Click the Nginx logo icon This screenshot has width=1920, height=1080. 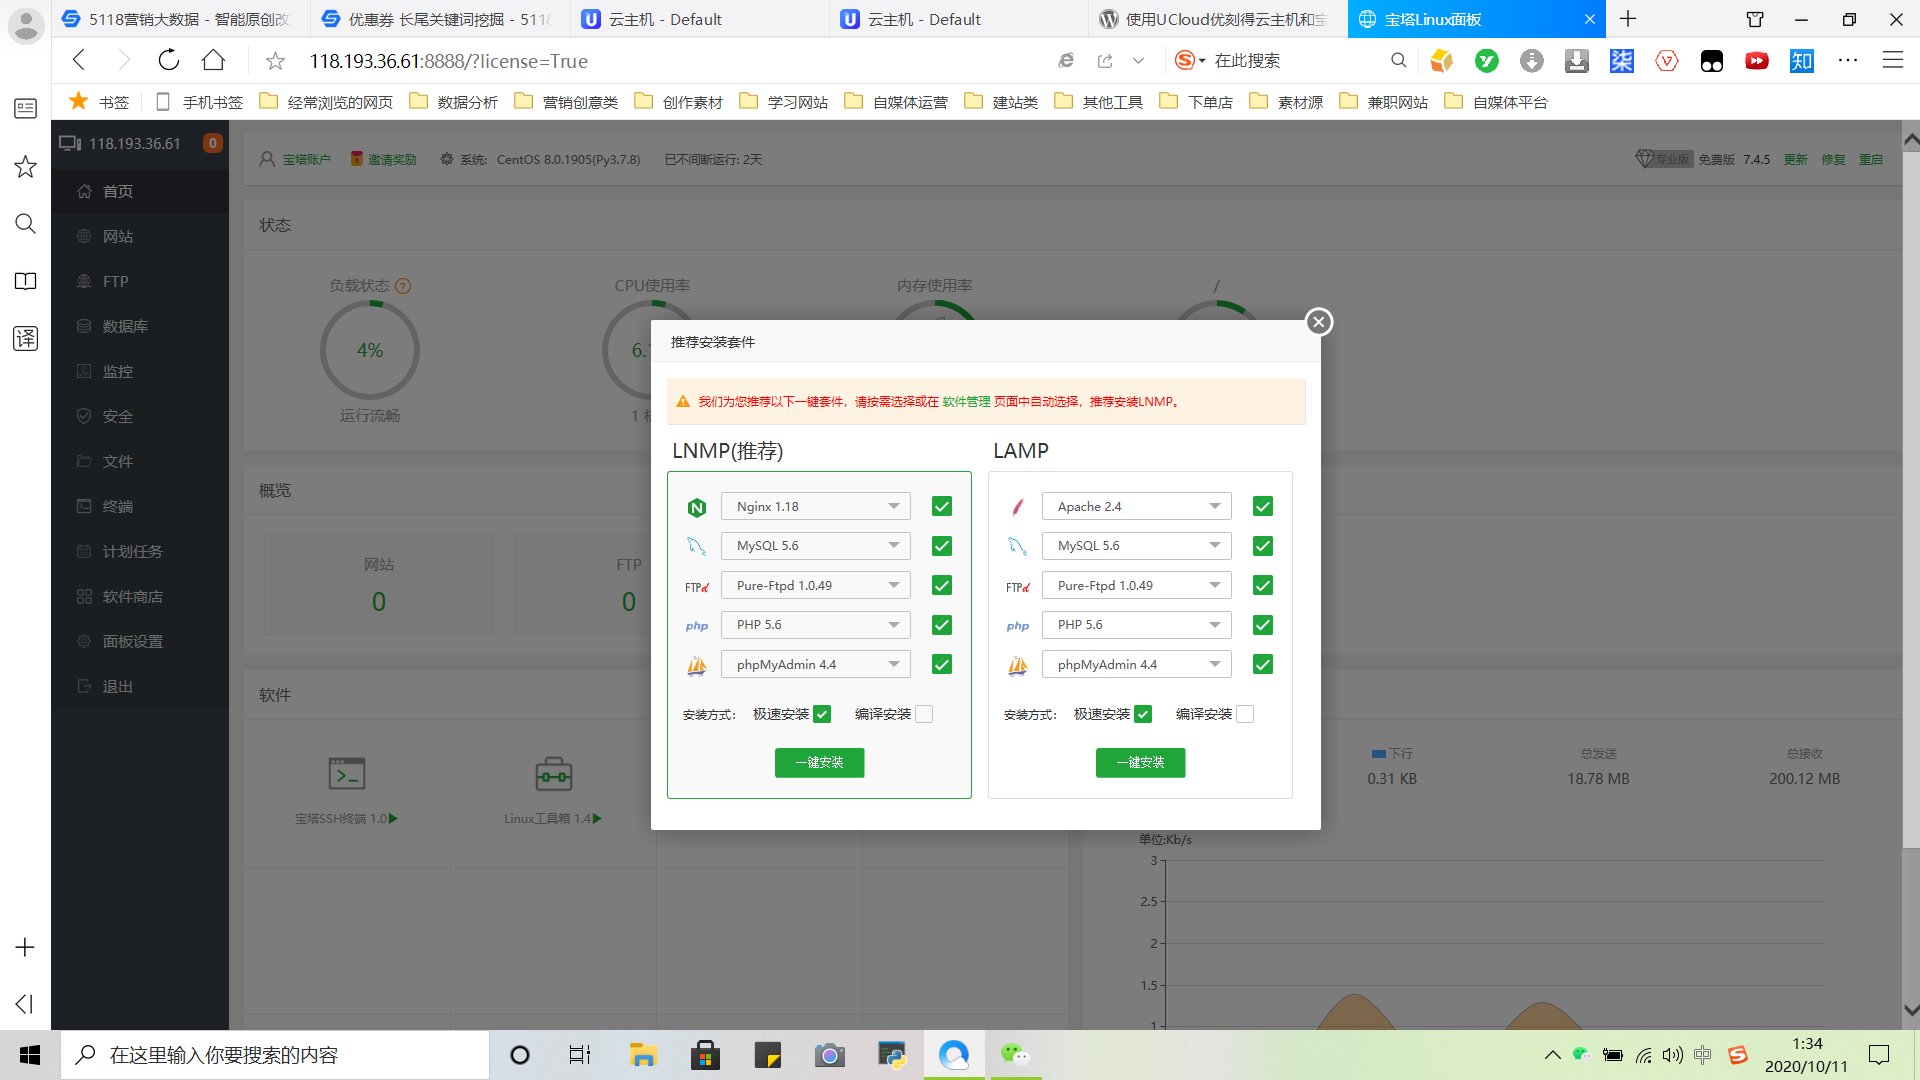[697, 507]
